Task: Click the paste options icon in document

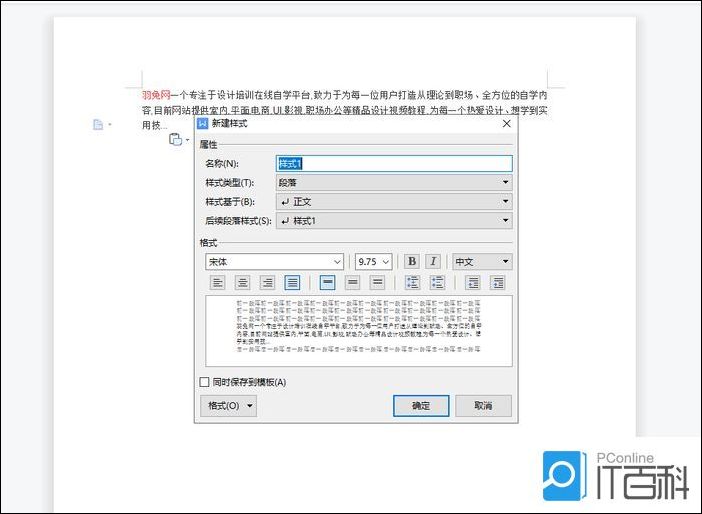Action: [175, 140]
